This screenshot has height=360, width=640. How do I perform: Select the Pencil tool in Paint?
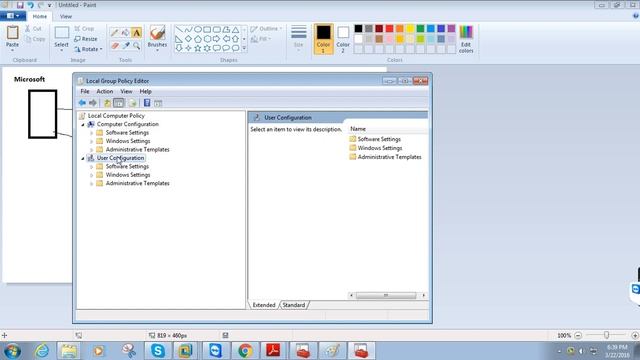[x=115, y=33]
